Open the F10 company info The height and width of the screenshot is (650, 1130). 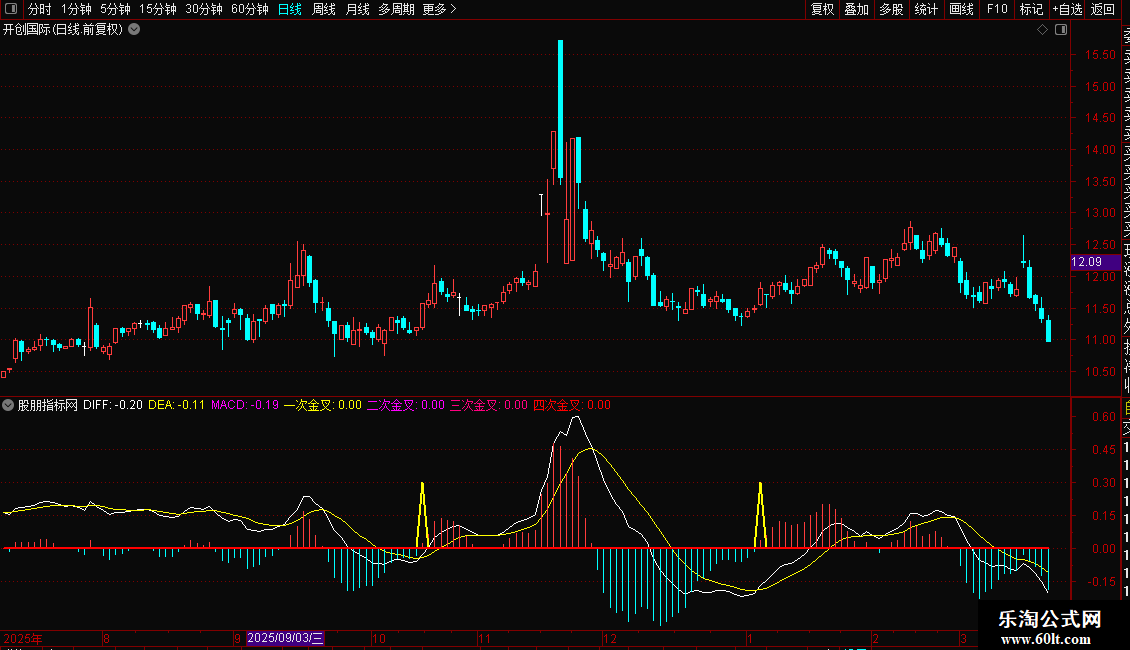pos(997,9)
